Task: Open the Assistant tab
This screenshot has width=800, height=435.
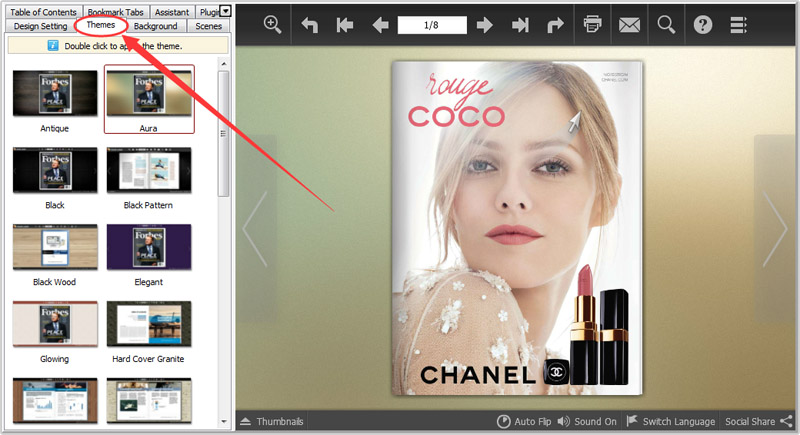Action: (172, 12)
